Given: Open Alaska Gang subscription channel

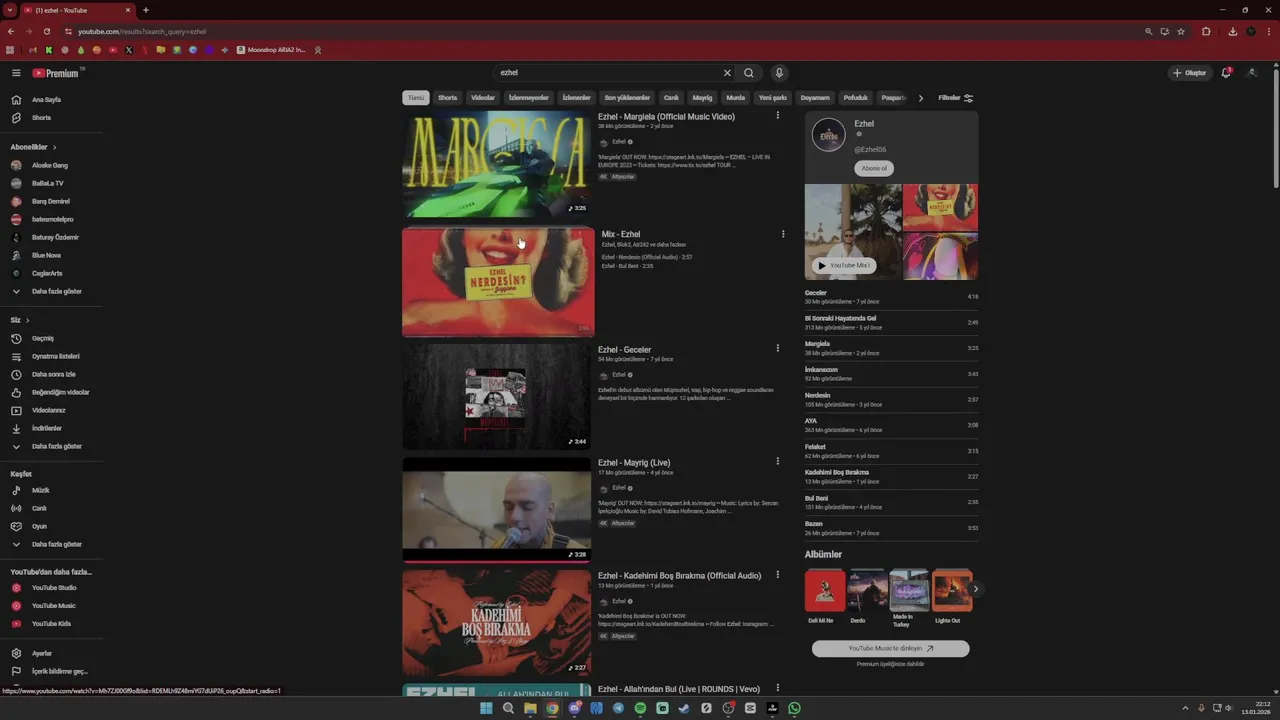Looking at the screenshot, I should click(x=50, y=165).
